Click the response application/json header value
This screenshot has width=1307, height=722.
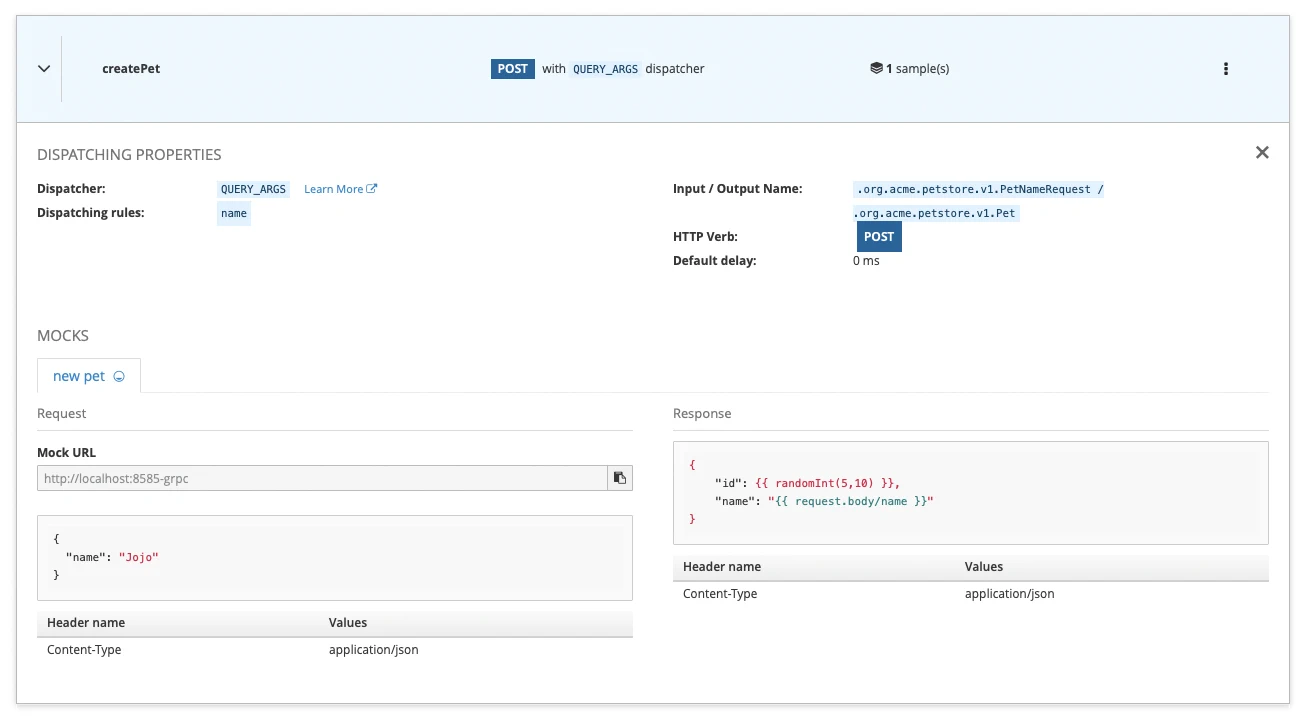(x=1009, y=594)
